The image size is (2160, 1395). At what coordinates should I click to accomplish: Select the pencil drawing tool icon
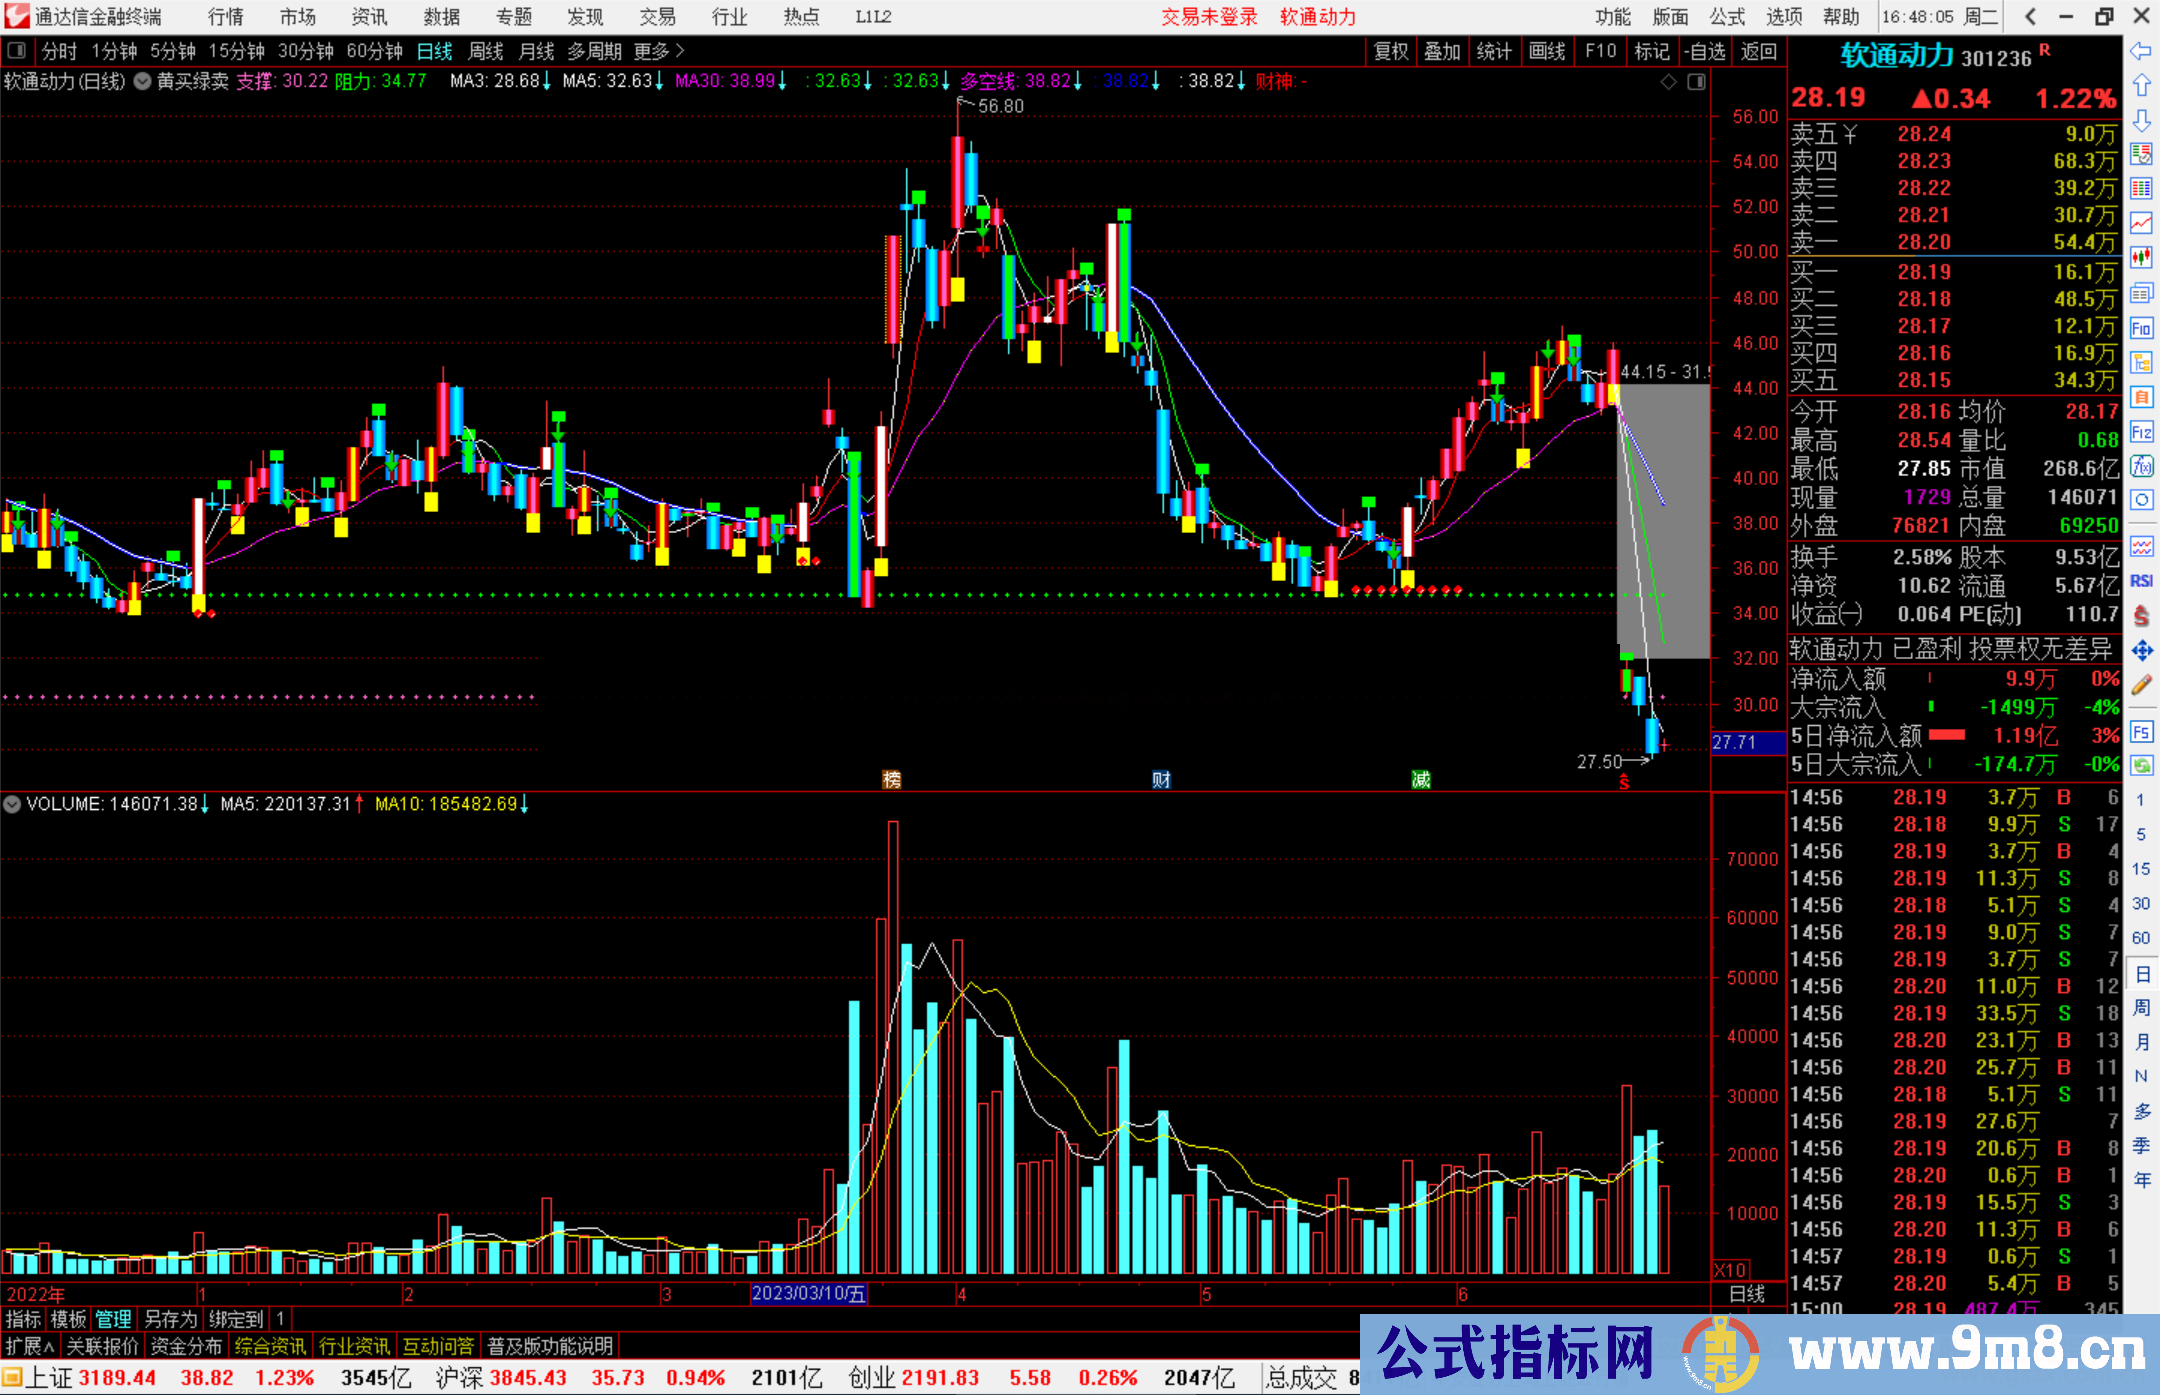click(x=2141, y=686)
